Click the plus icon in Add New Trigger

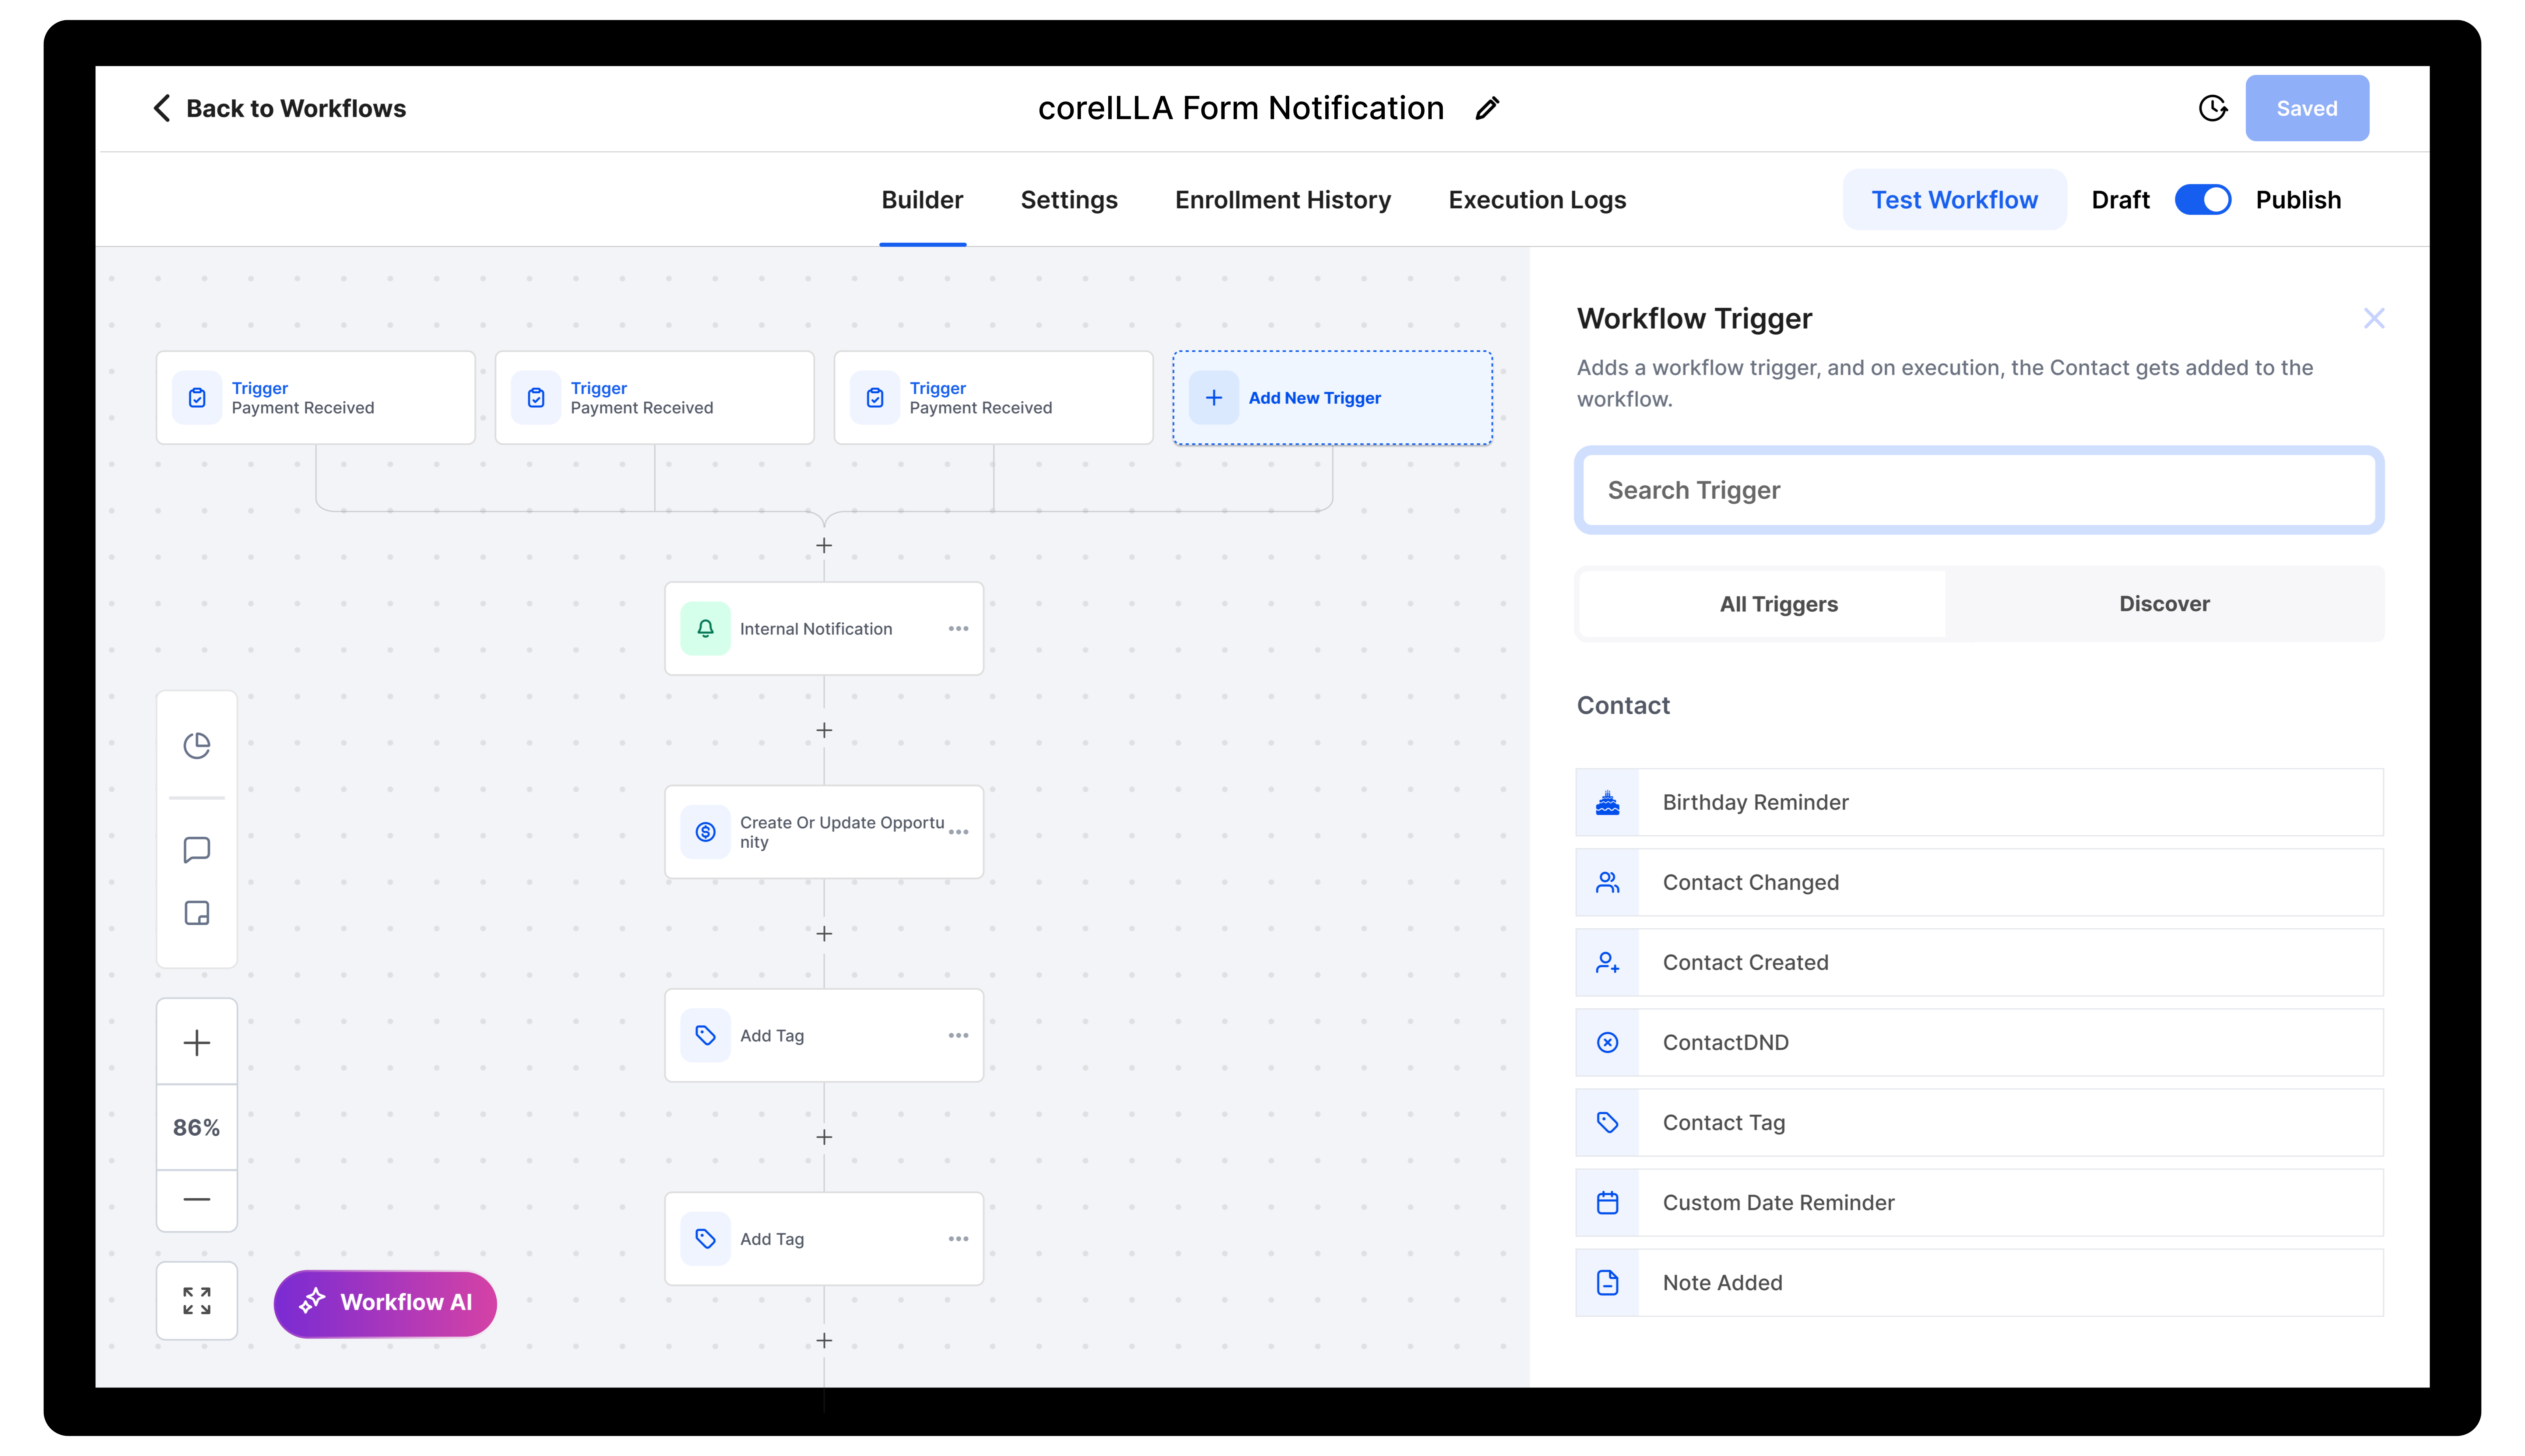point(1213,398)
